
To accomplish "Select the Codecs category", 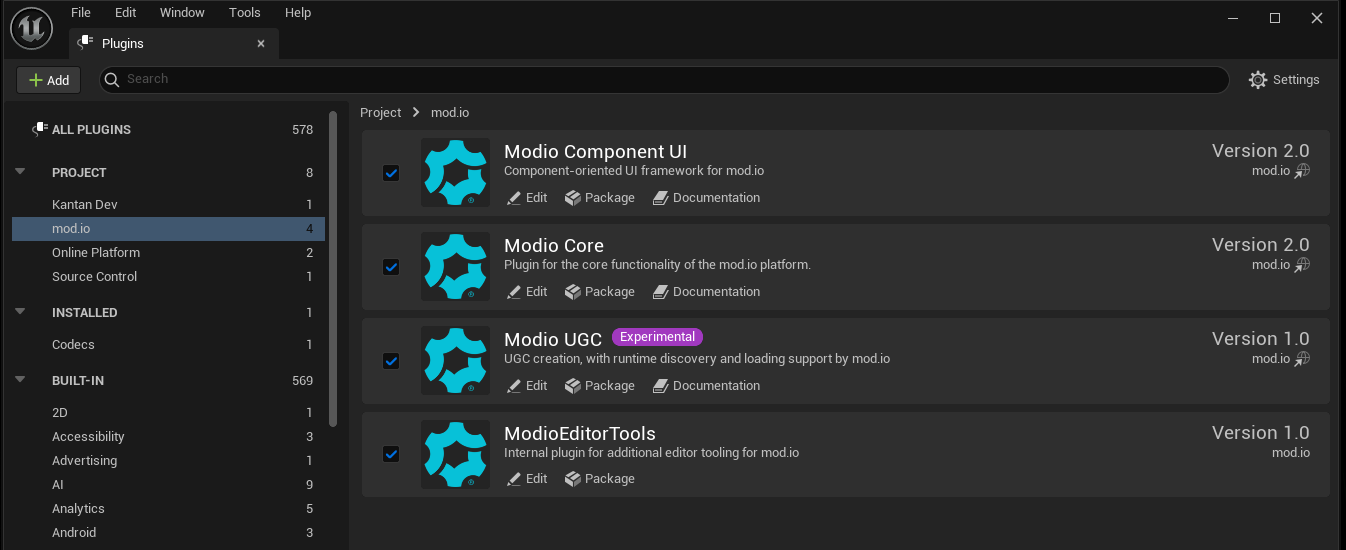I will pyautogui.click(x=168, y=345).
